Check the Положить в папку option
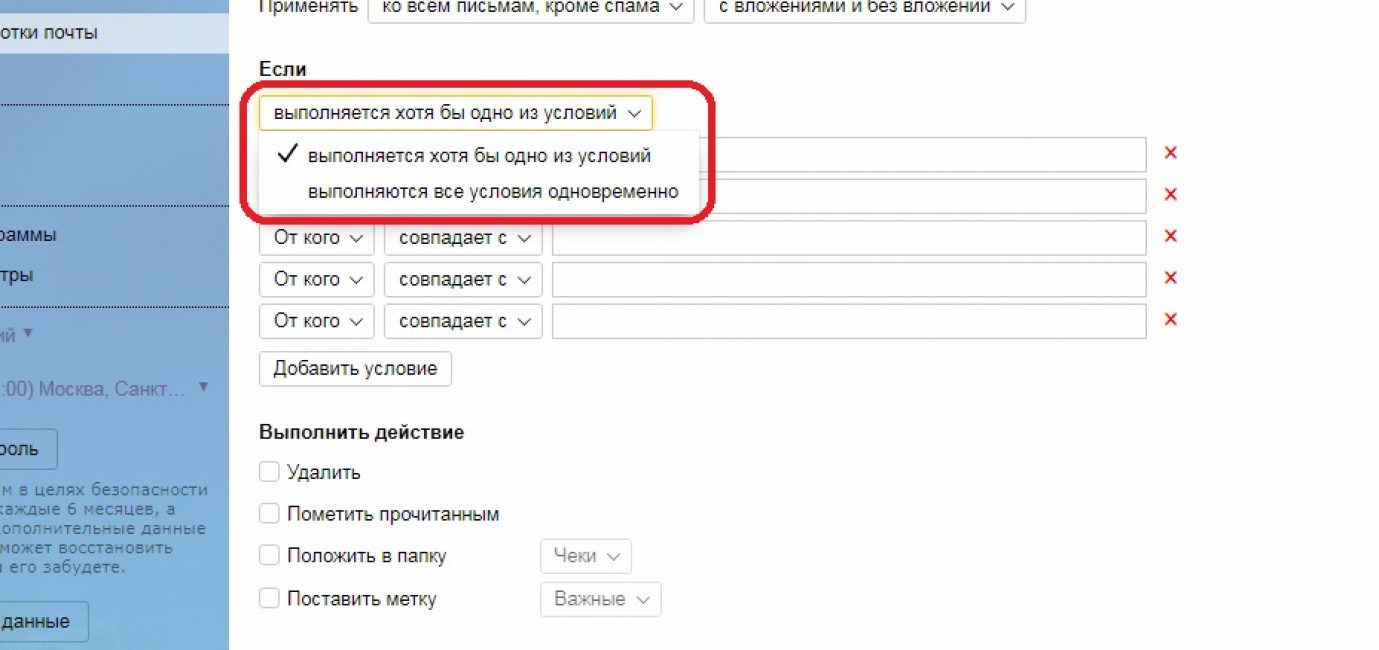1379x650 pixels. pyautogui.click(x=269, y=556)
